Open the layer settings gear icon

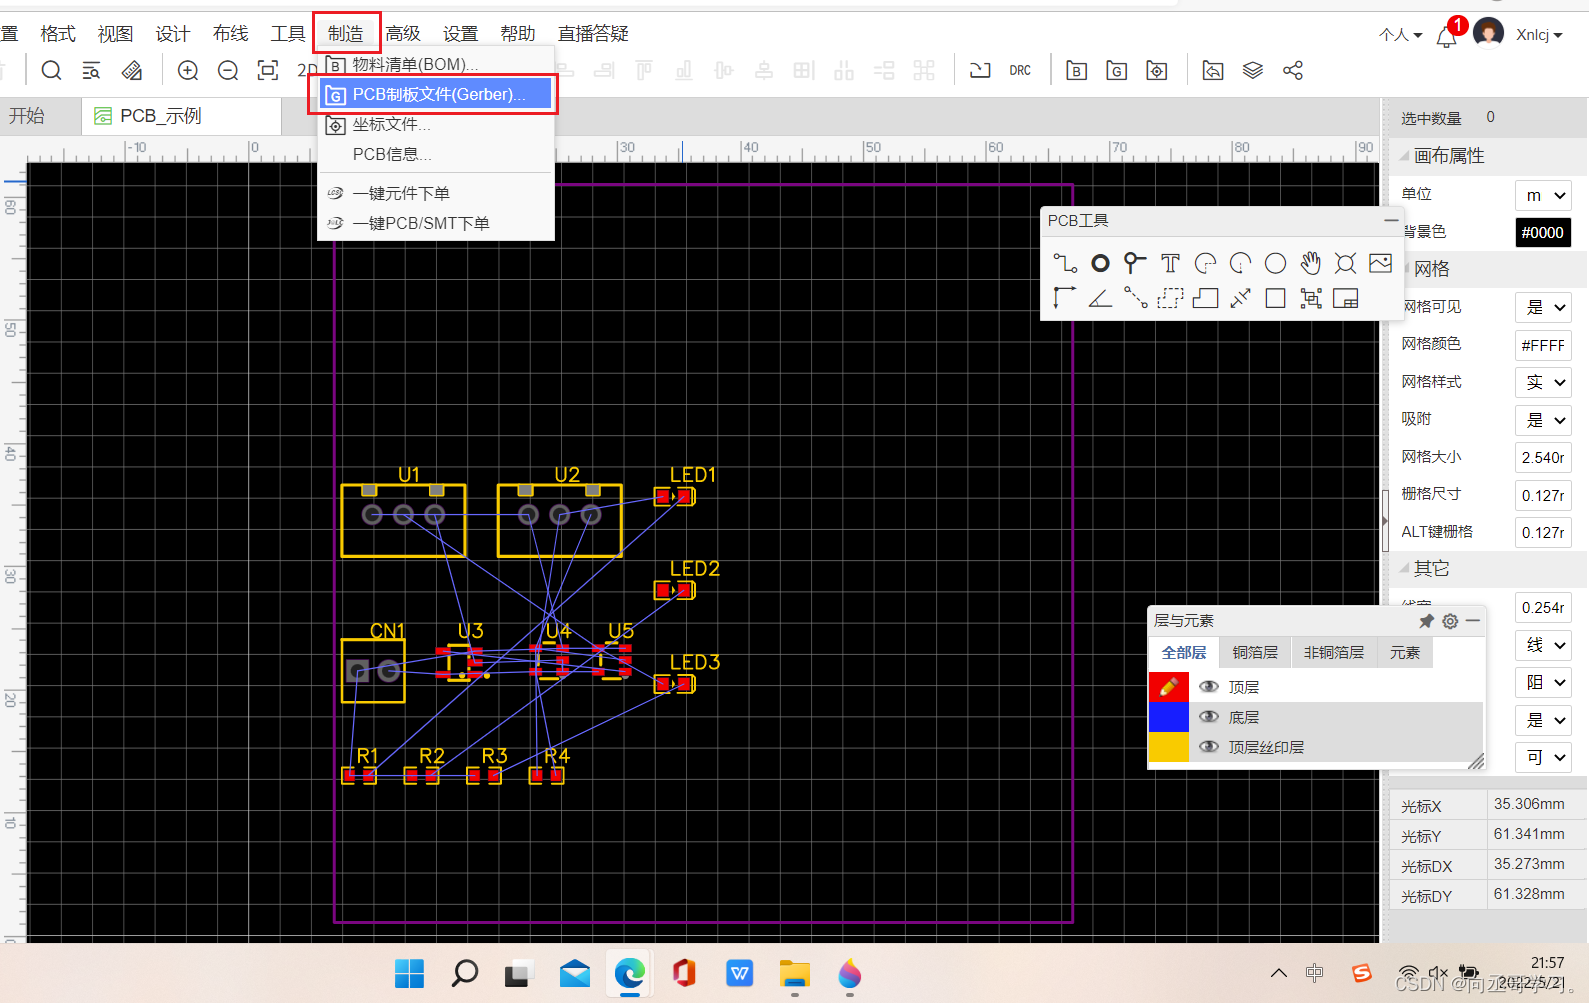tap(1450, 621)
